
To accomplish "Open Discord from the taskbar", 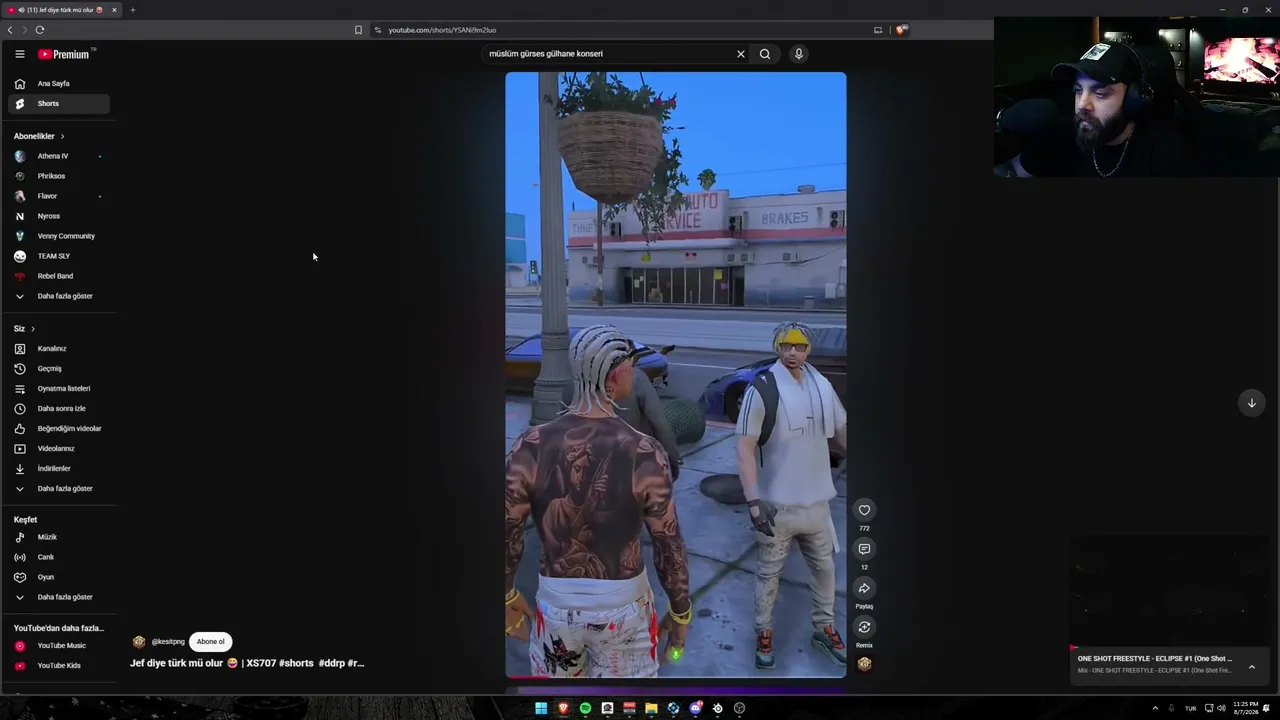I will point(695,708).
